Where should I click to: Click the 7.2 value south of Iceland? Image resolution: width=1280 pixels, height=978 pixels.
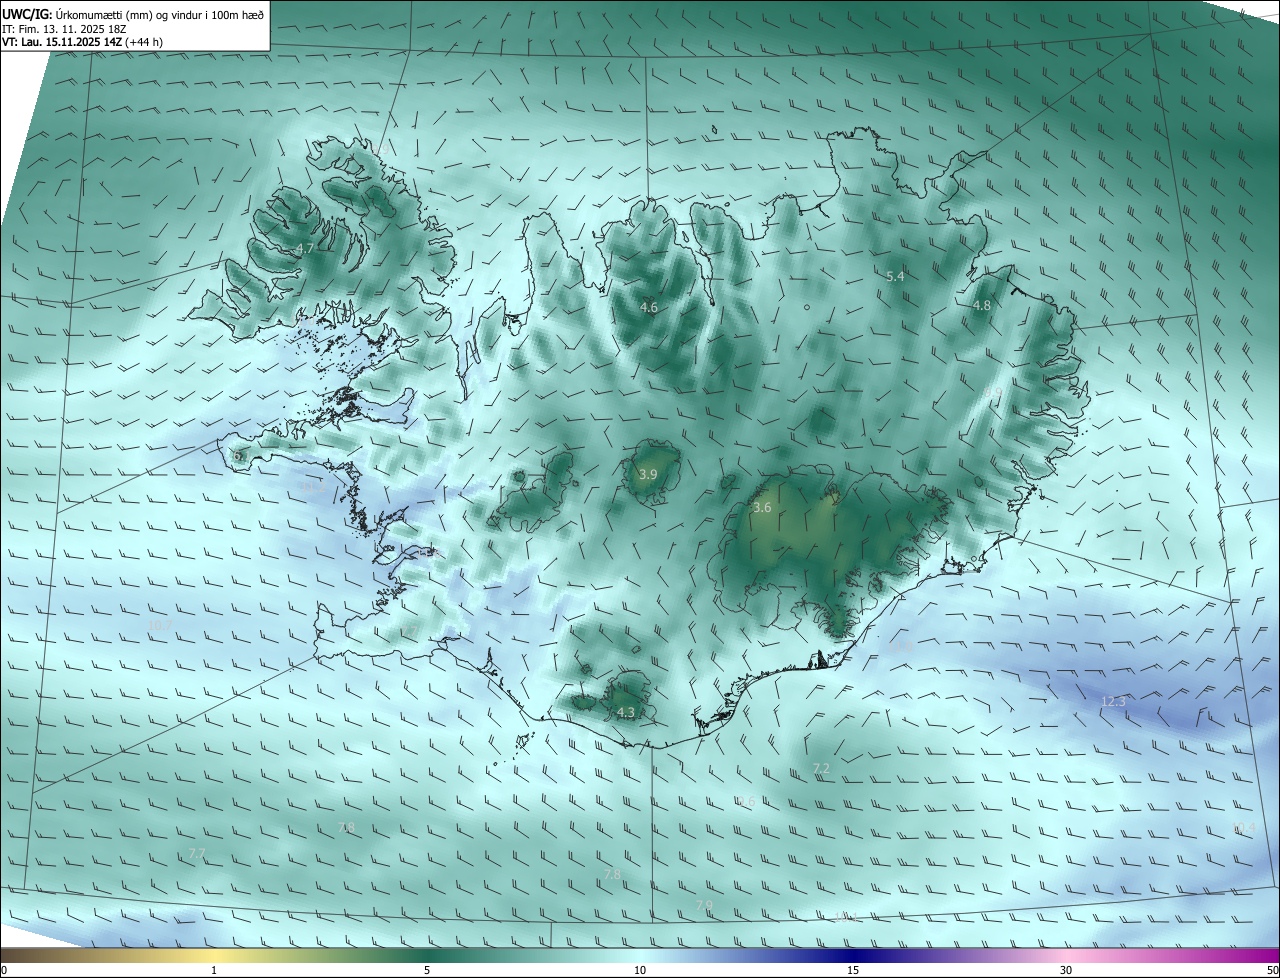(821, 769)
